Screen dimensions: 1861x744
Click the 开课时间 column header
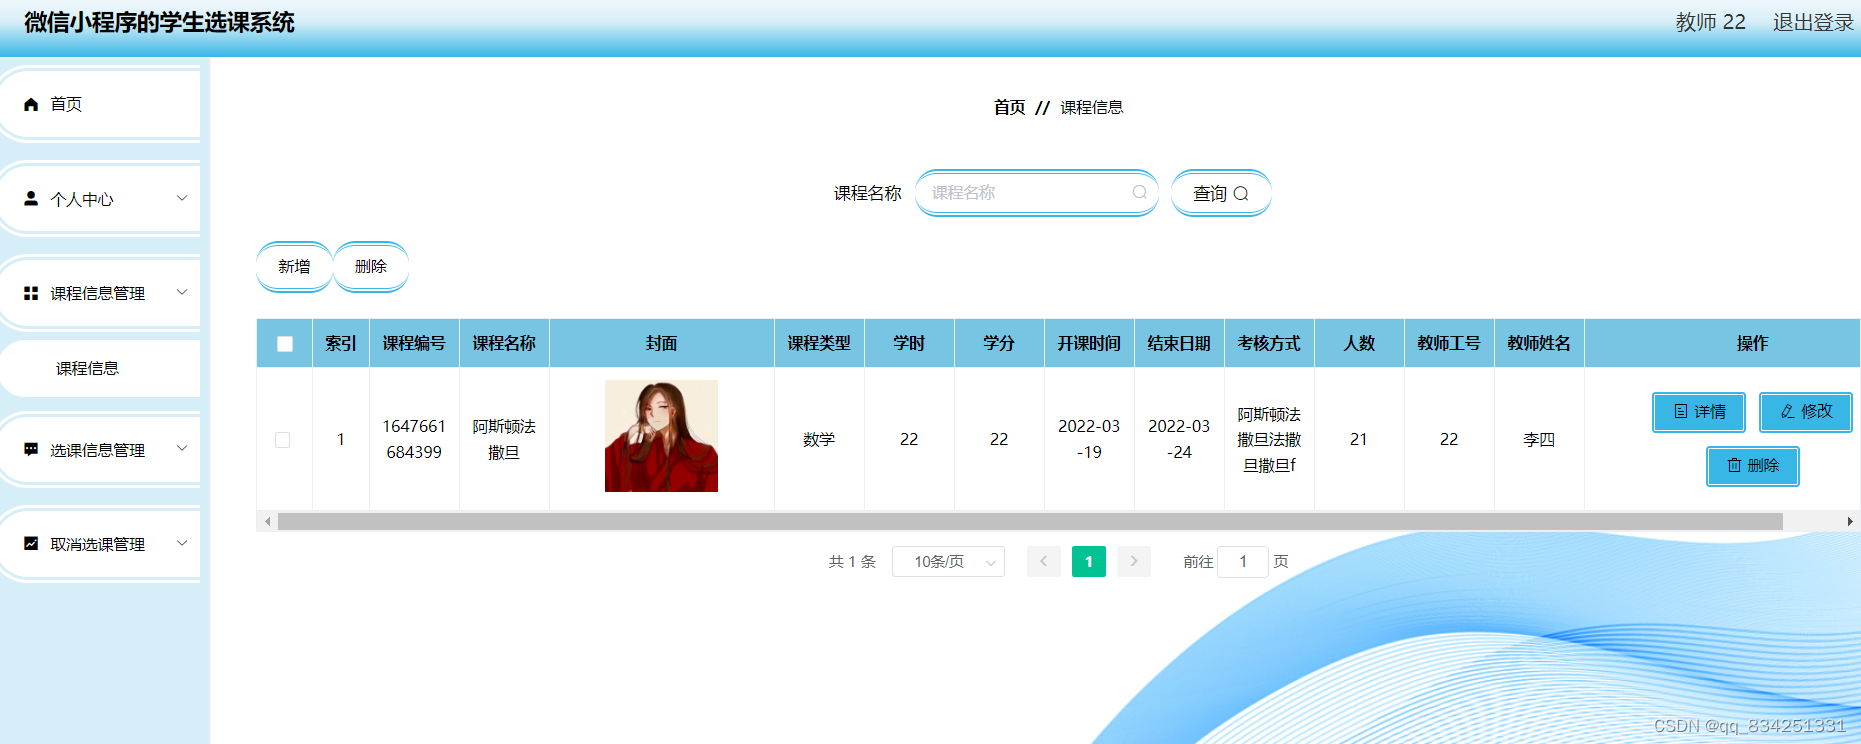coord(1089,343)
